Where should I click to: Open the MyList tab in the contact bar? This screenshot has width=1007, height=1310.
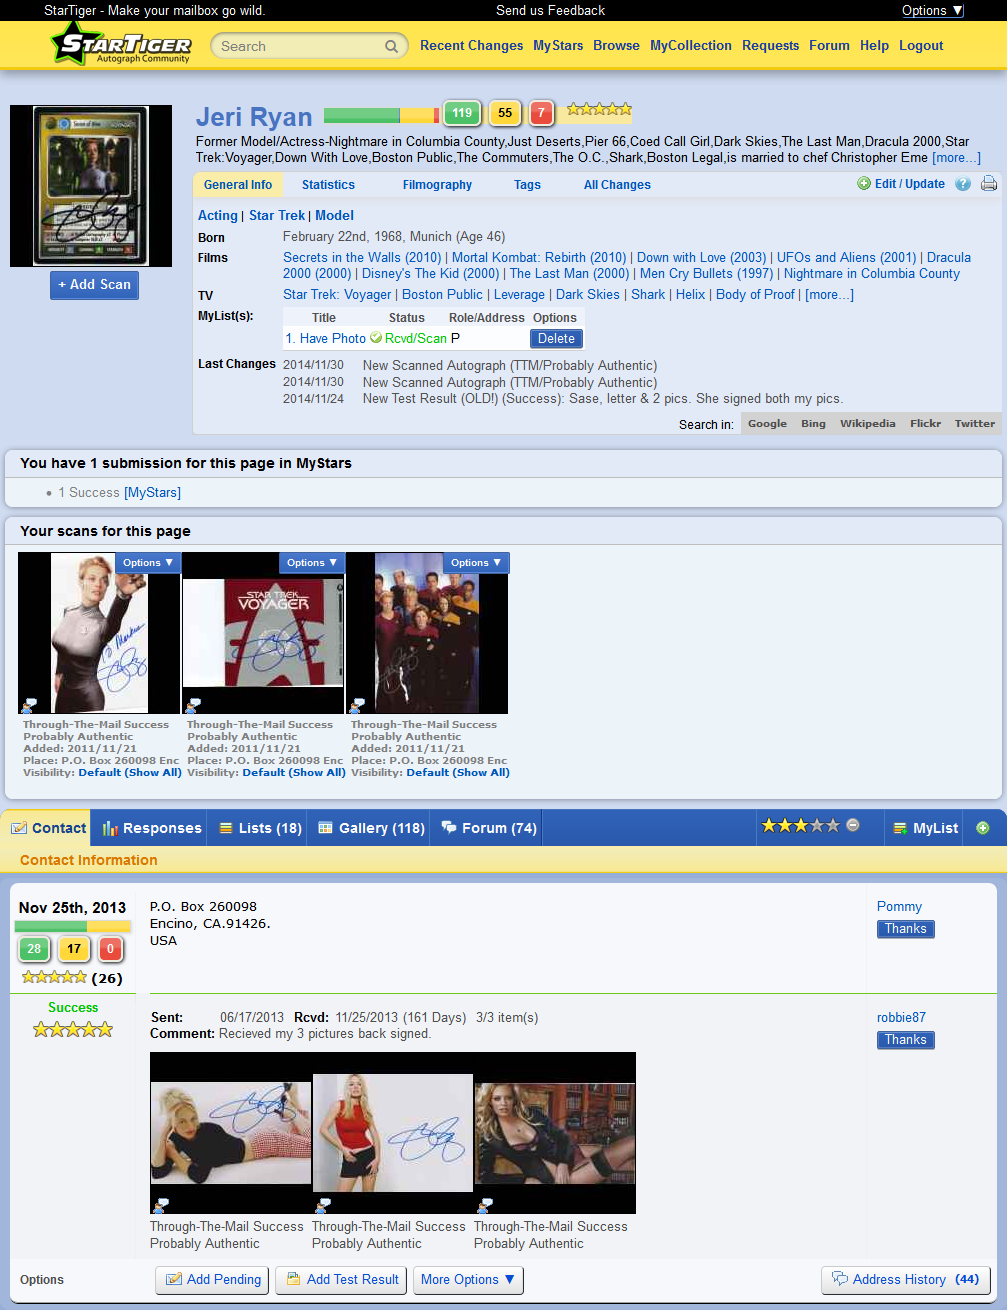click(925, 828)
